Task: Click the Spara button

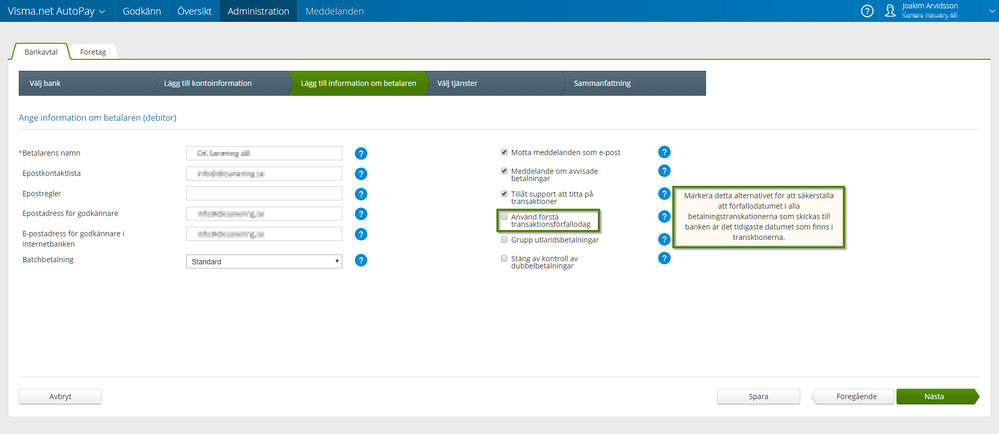Action: click(758, 396)
